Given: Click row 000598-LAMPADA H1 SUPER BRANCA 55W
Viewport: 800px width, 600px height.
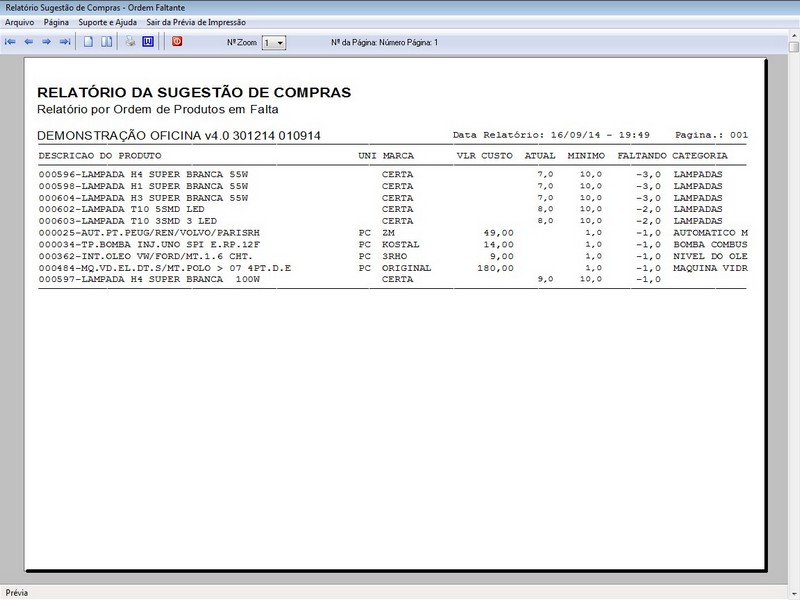Looking at the screenshot, I should coord(392,186).
